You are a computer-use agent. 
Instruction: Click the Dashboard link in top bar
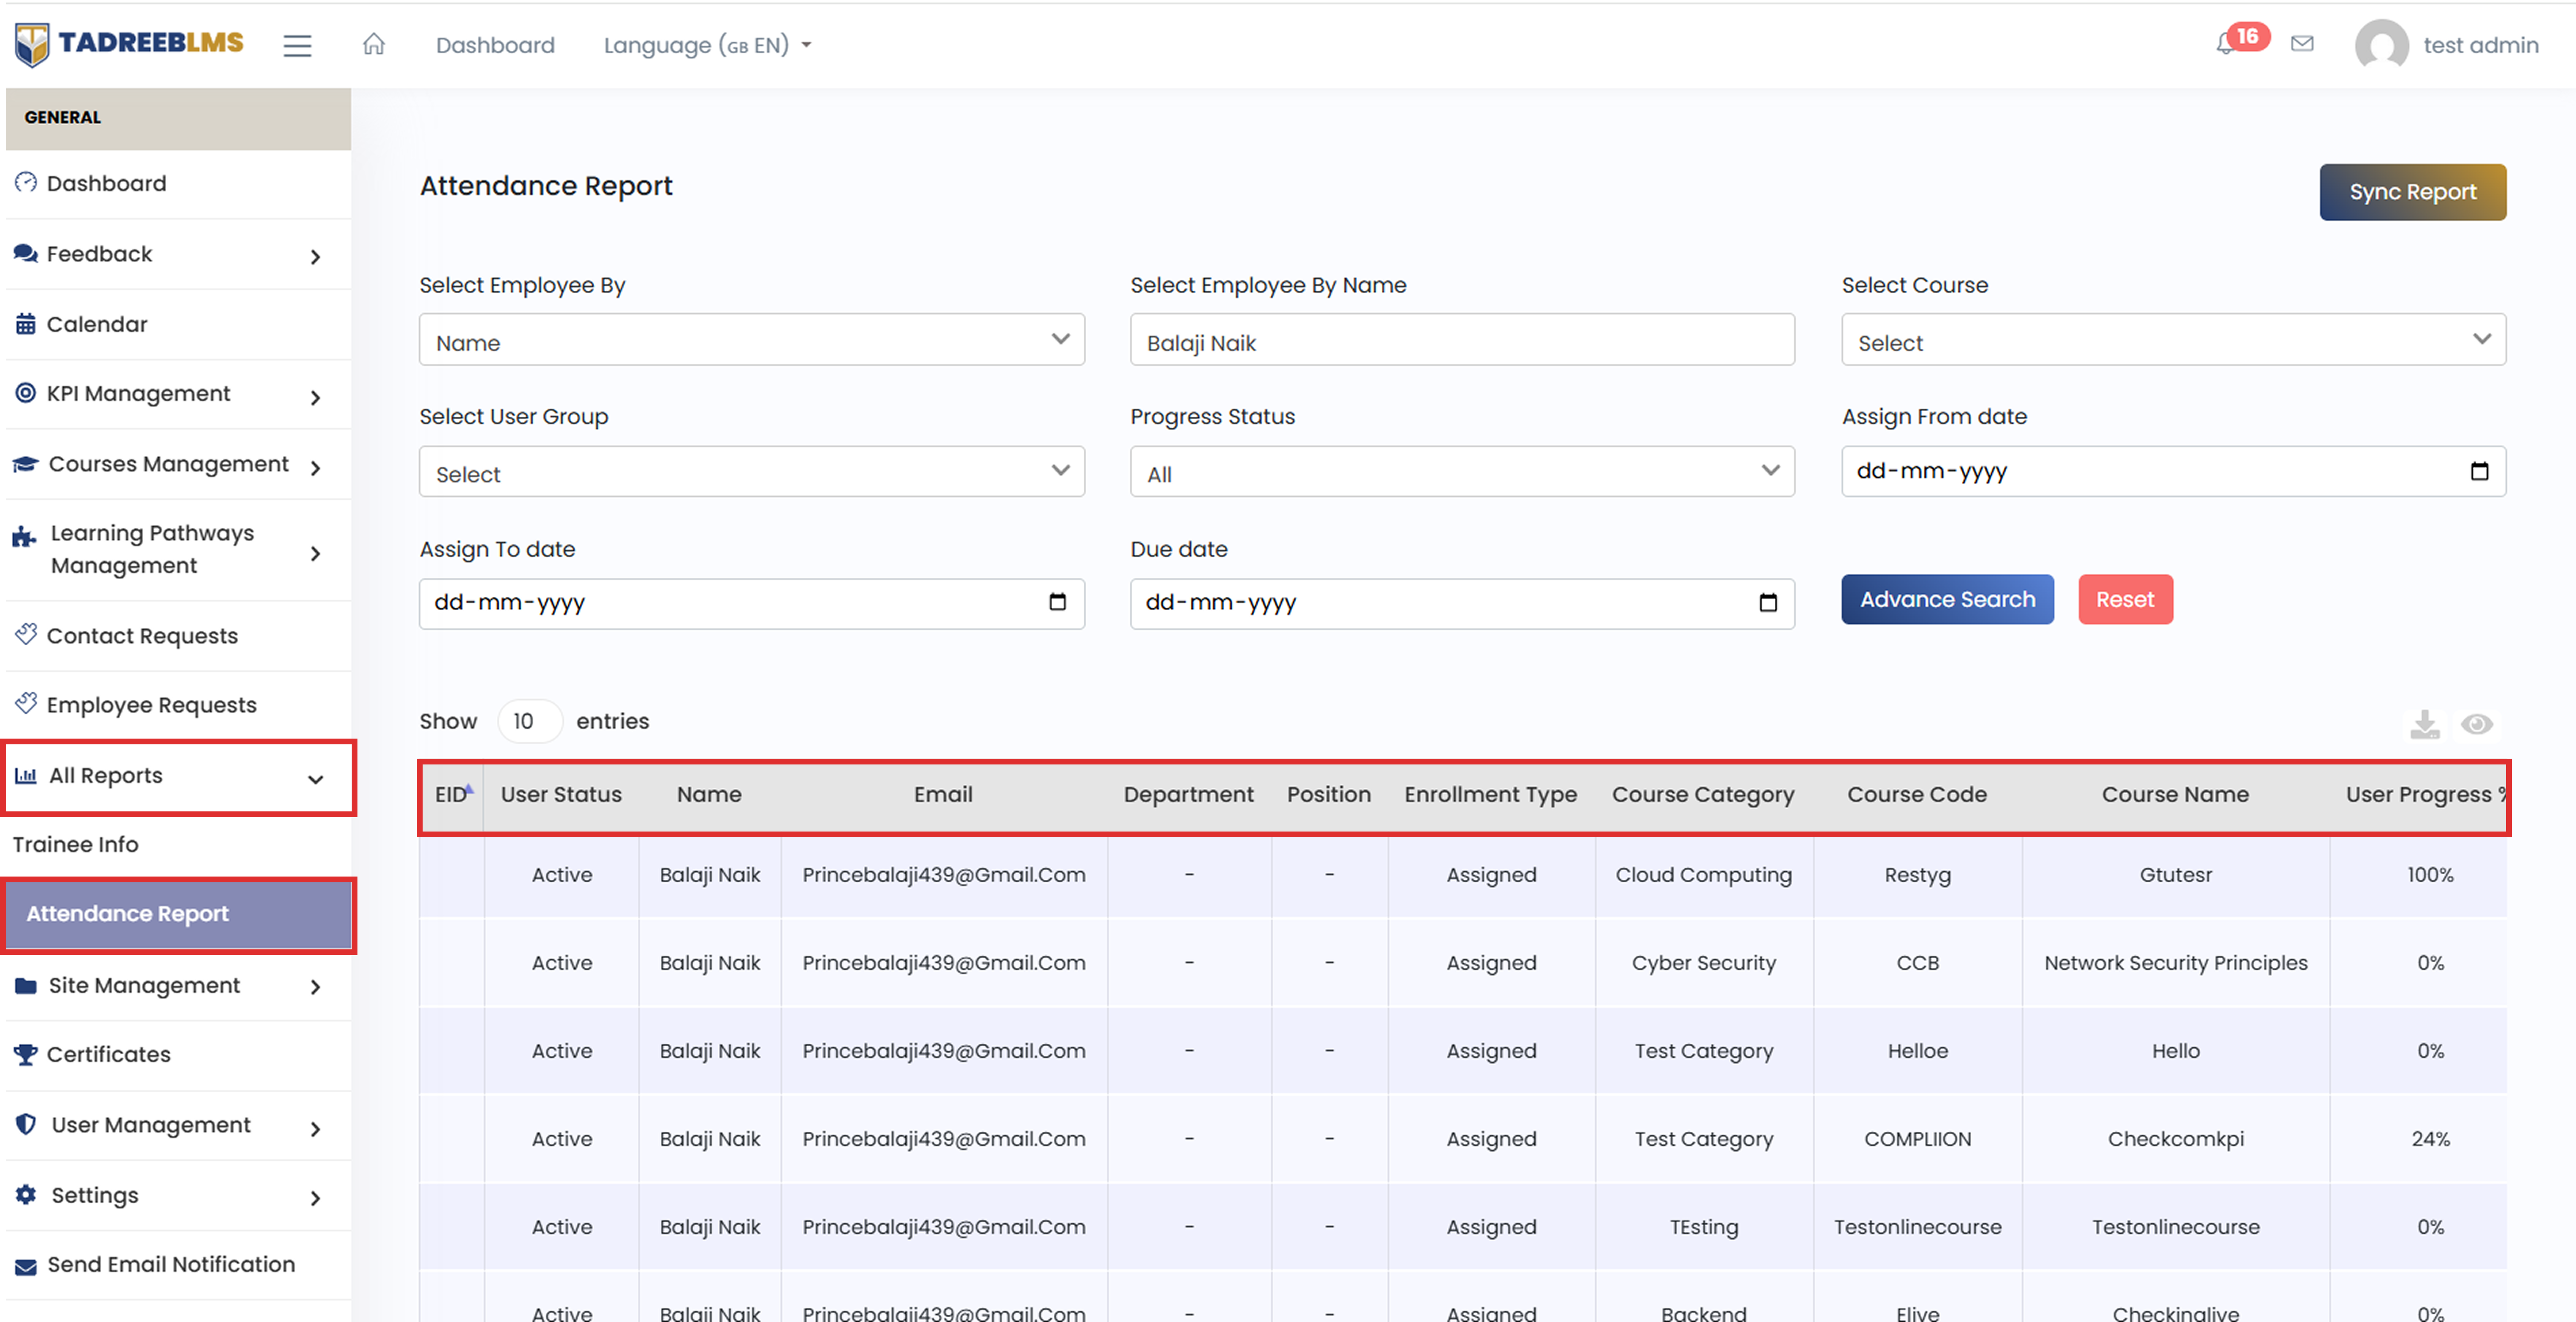495,45
